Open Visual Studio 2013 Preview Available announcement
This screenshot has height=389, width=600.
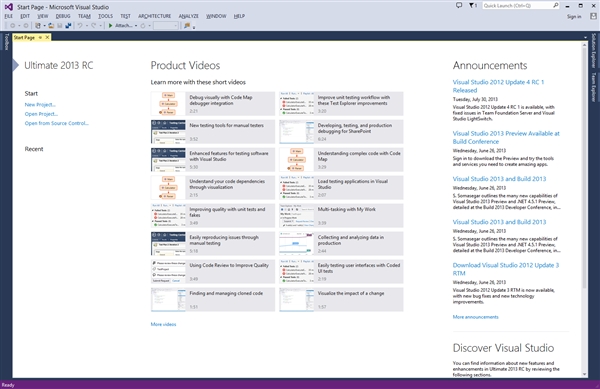[506, 137]
